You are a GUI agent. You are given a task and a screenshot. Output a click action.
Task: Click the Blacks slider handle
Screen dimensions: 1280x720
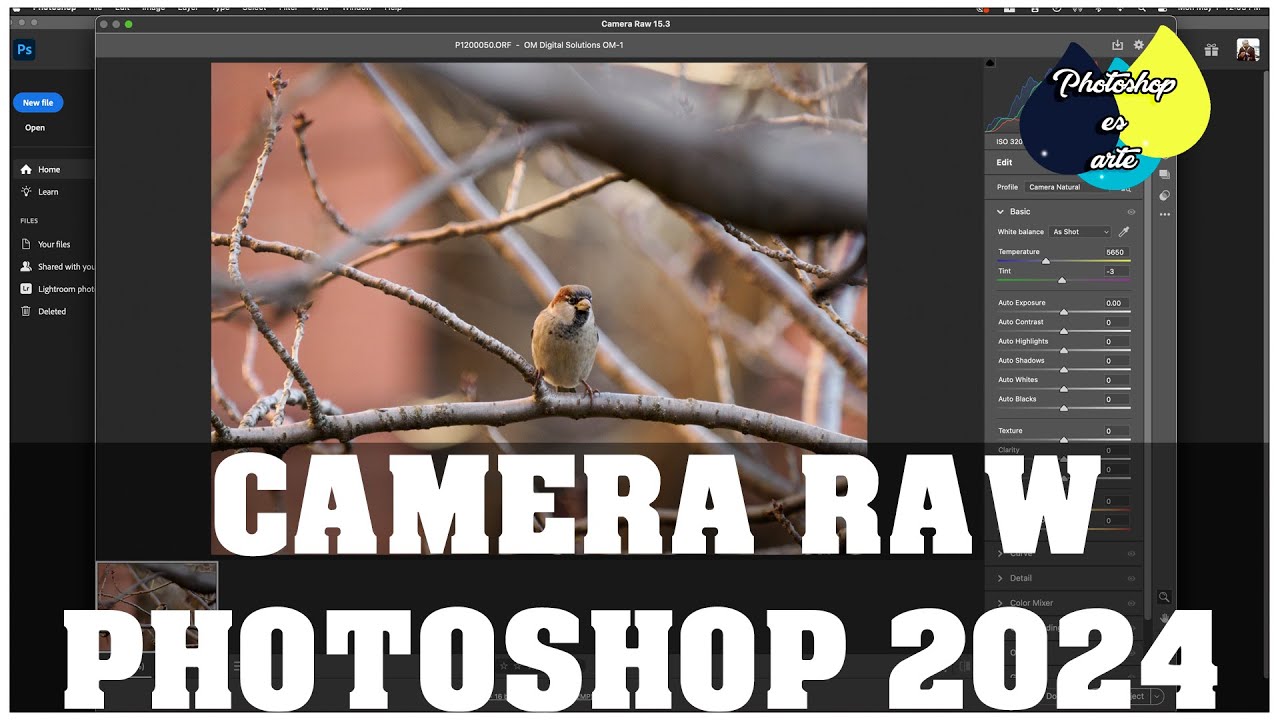pos(1064,408)
